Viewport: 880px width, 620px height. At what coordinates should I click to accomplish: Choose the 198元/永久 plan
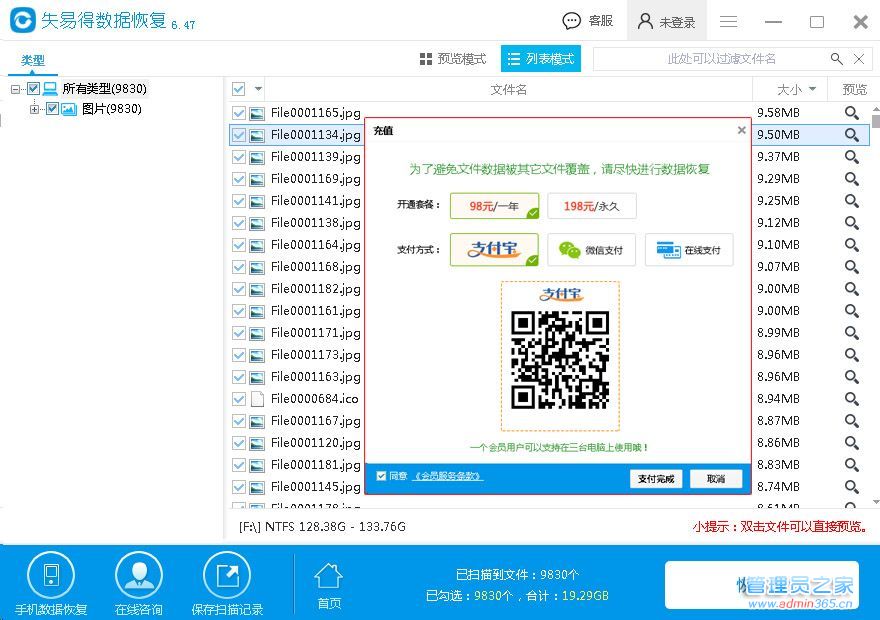(592, 206)
